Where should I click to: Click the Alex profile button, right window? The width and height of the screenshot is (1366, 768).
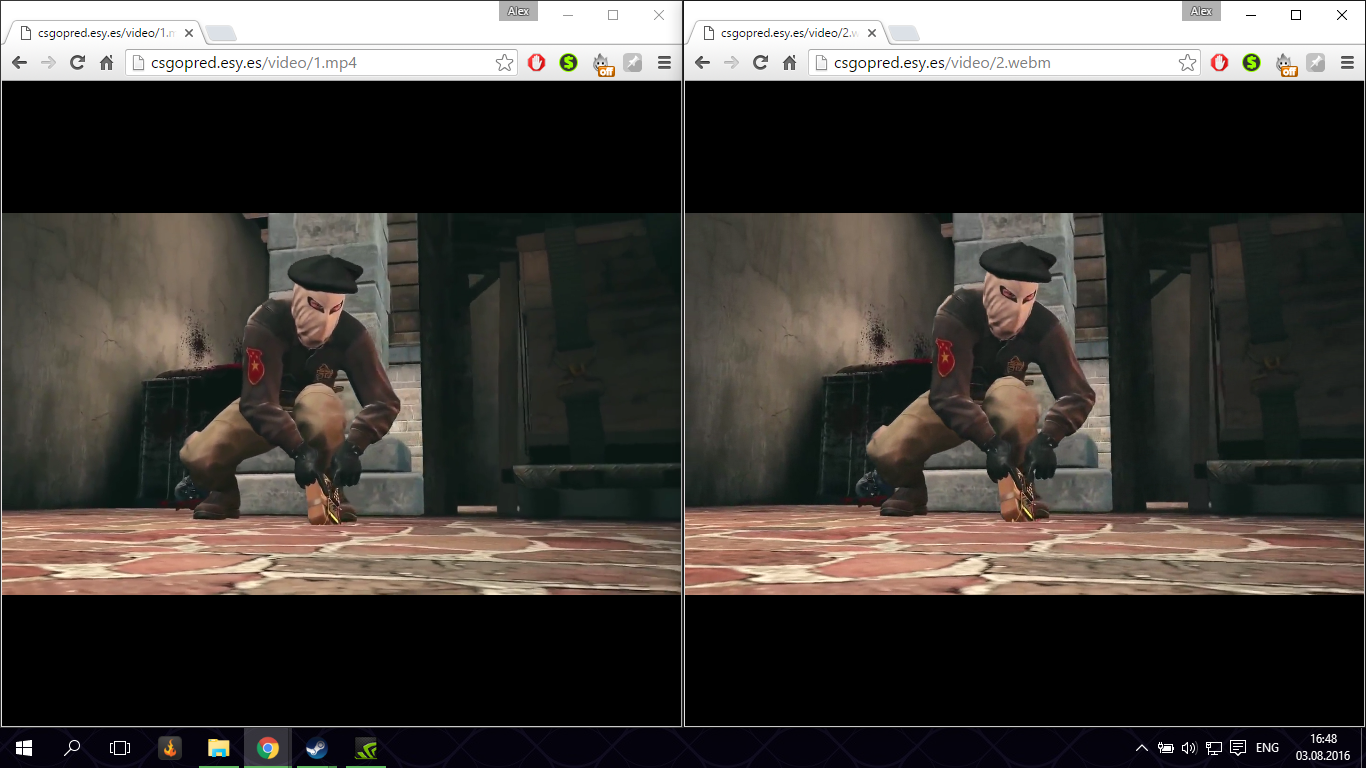point(1201,11)
